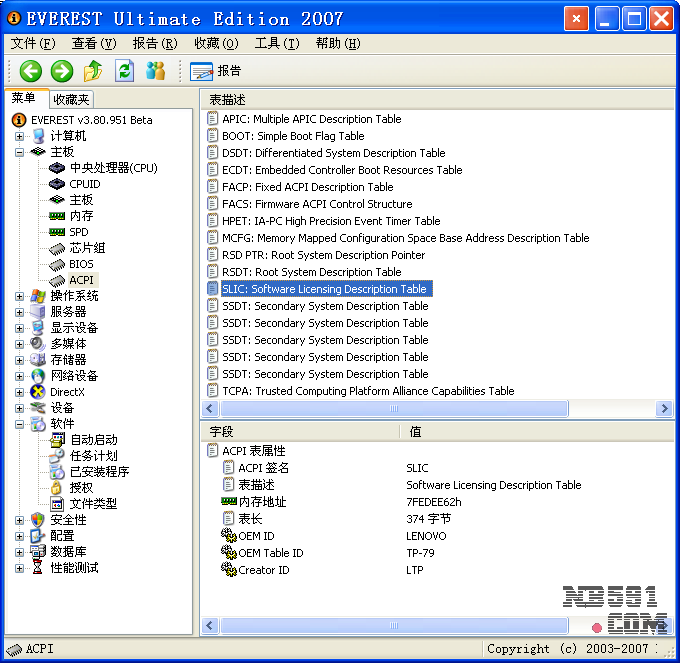Select the BIOS item in tree
The width and height of the screenshot is (680, 663).
(81, 264)
